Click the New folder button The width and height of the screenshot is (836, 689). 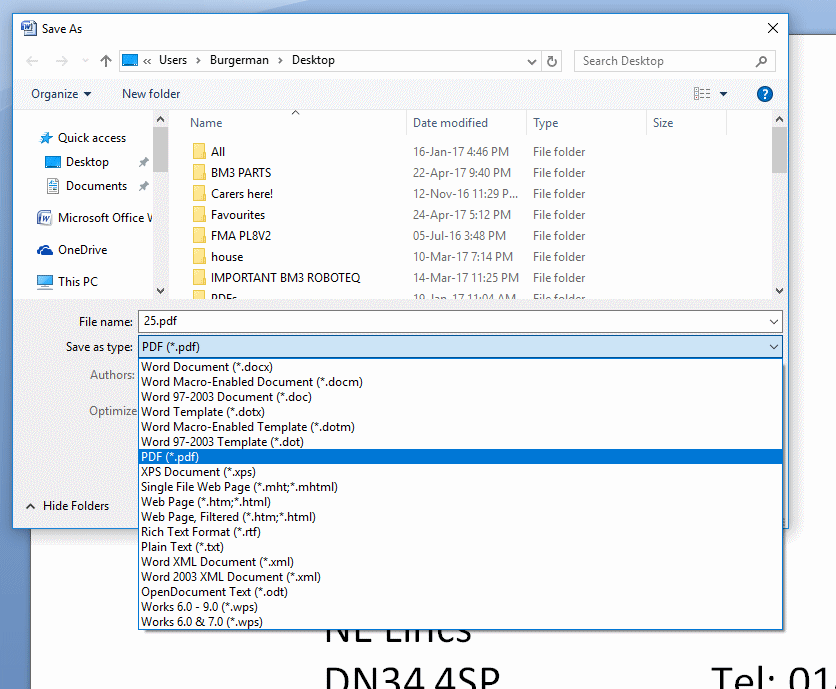151,94
